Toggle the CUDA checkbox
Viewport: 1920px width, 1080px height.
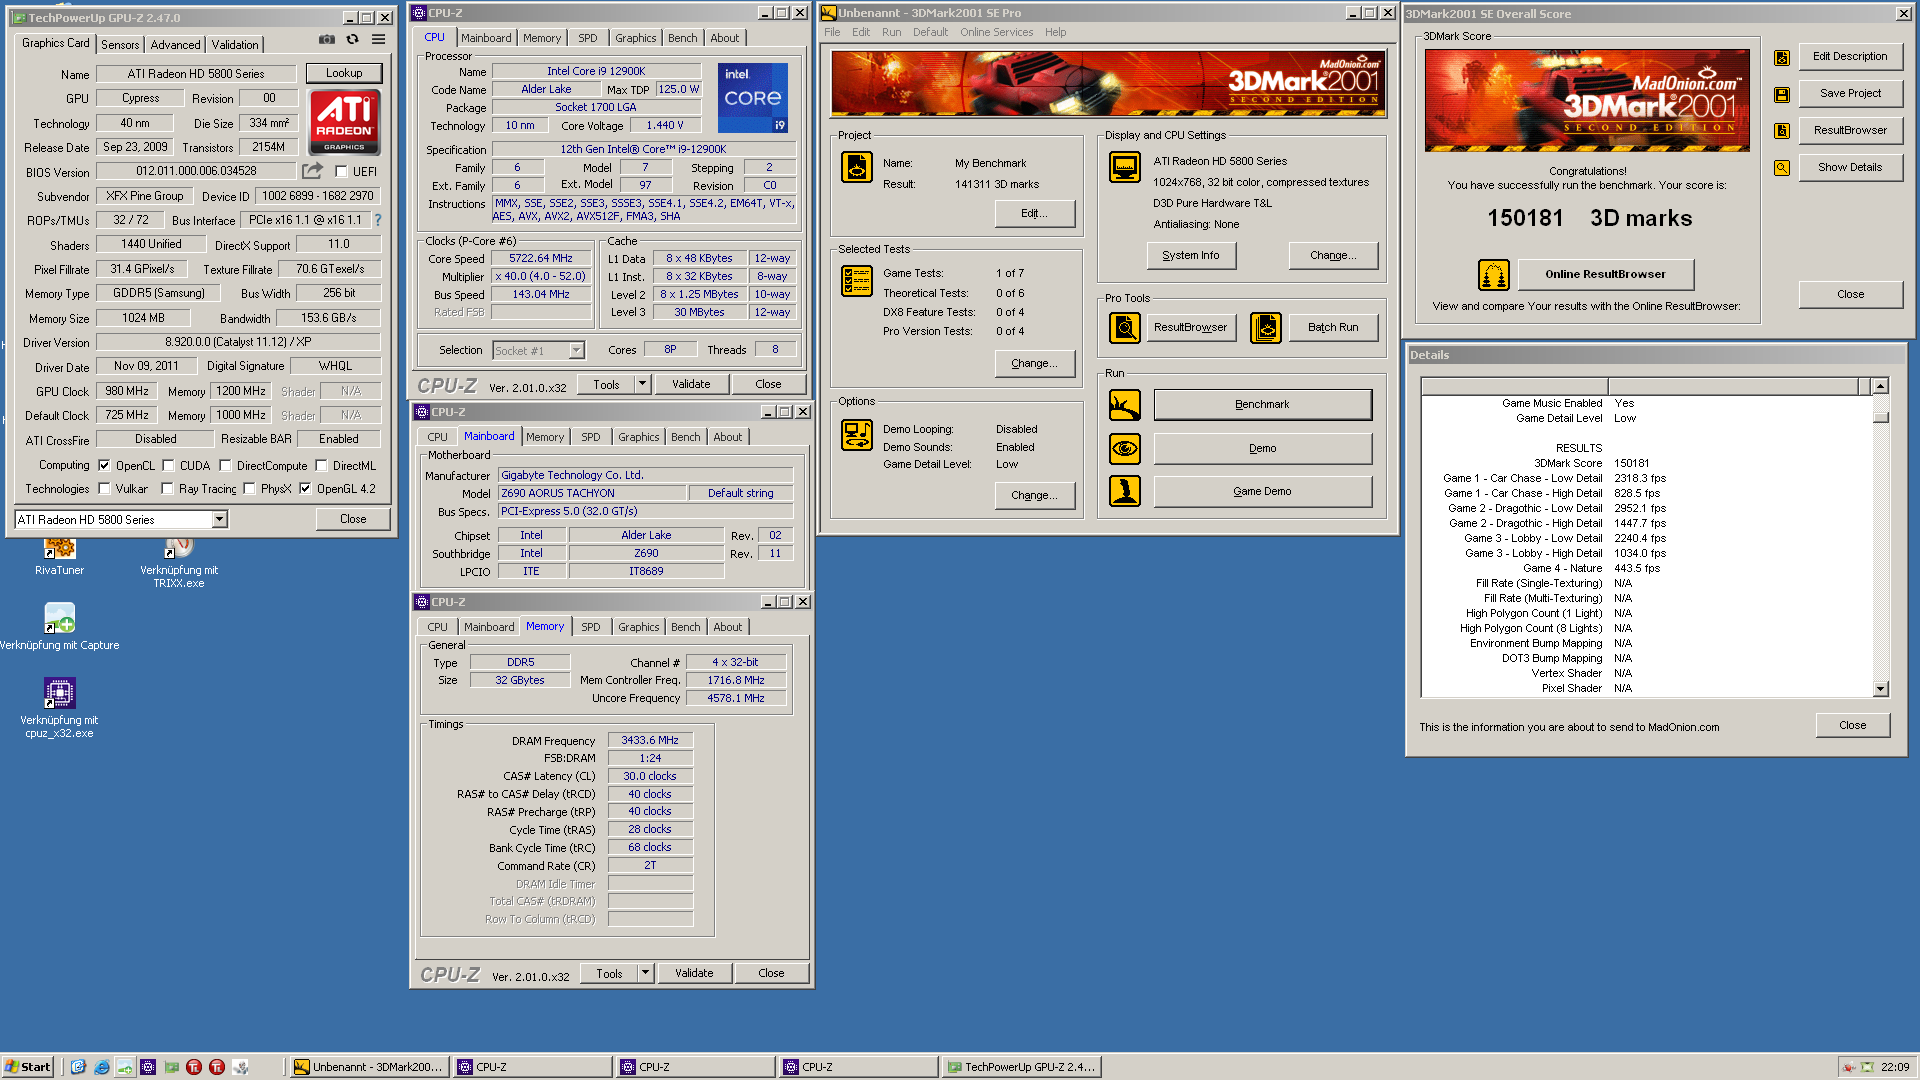pos(168,466)
